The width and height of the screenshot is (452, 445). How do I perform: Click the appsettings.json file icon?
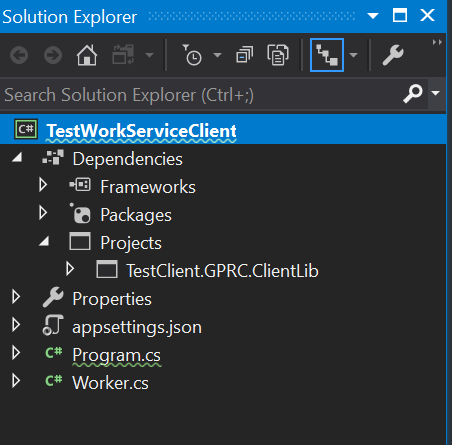click(x=53, y=325)
